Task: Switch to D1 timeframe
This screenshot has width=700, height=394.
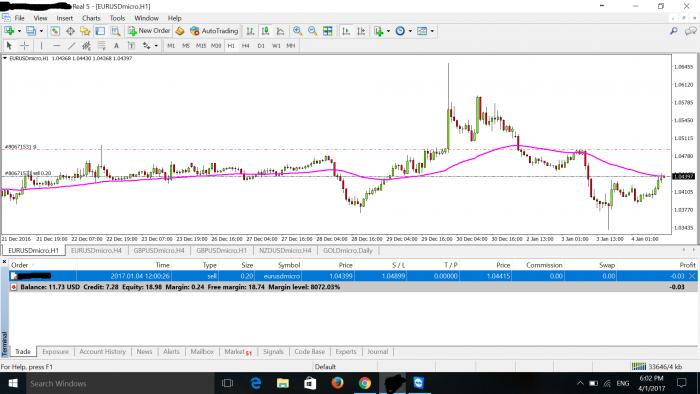Action: pyautogui.click(x=261, y=46)
